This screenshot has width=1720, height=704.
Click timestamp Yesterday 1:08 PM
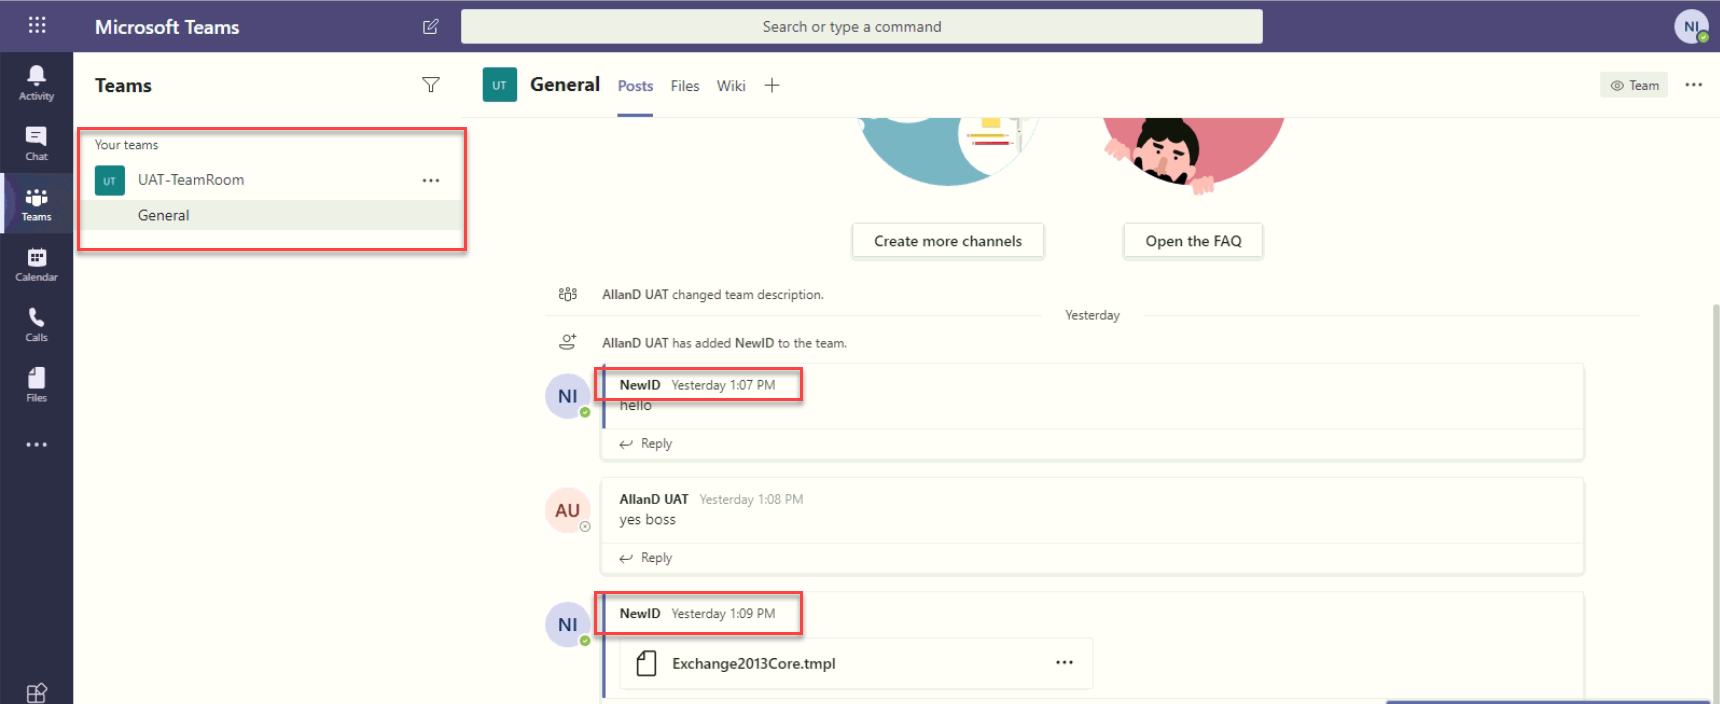(x=751, y=499)
